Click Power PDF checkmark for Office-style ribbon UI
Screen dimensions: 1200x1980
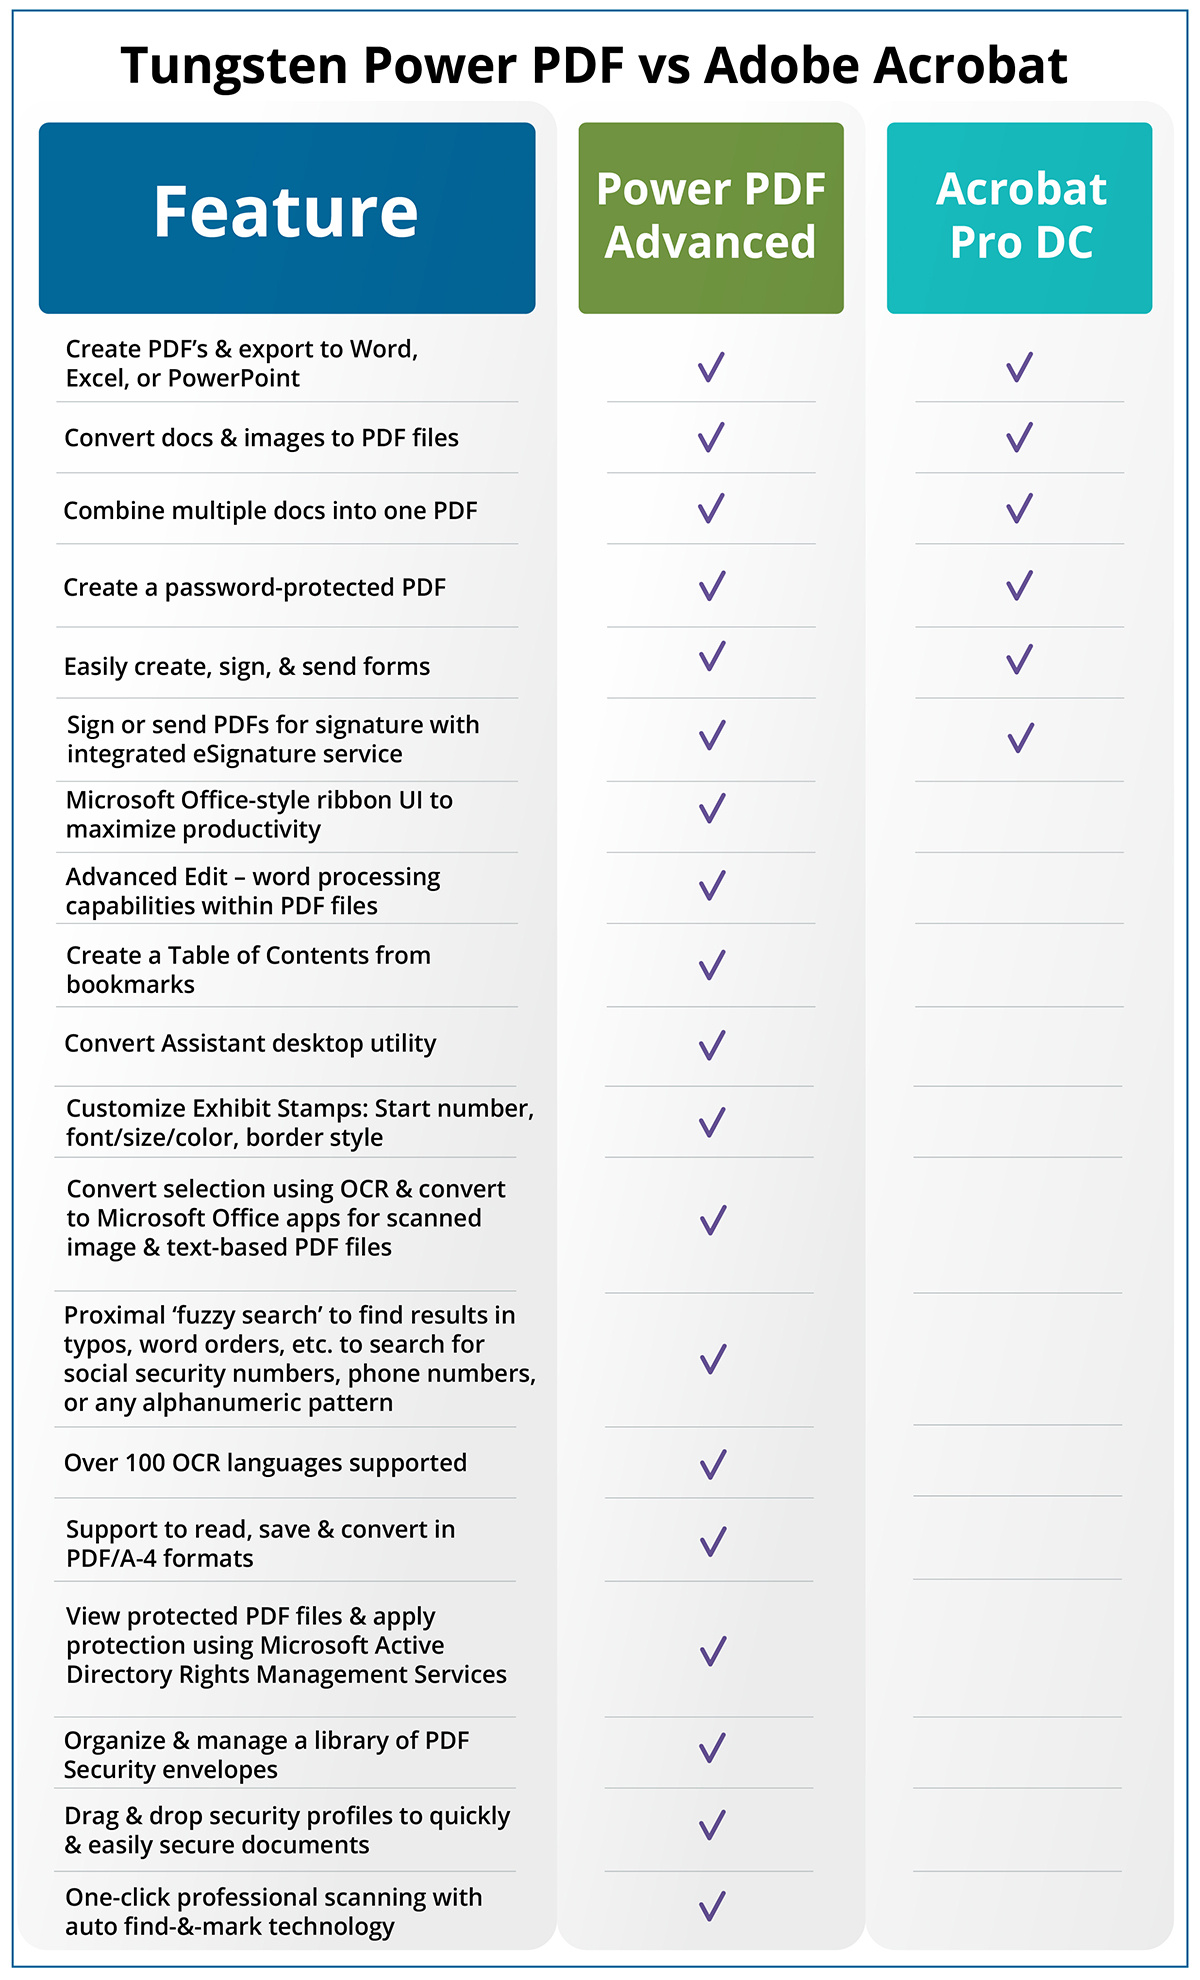pos(712,808)
